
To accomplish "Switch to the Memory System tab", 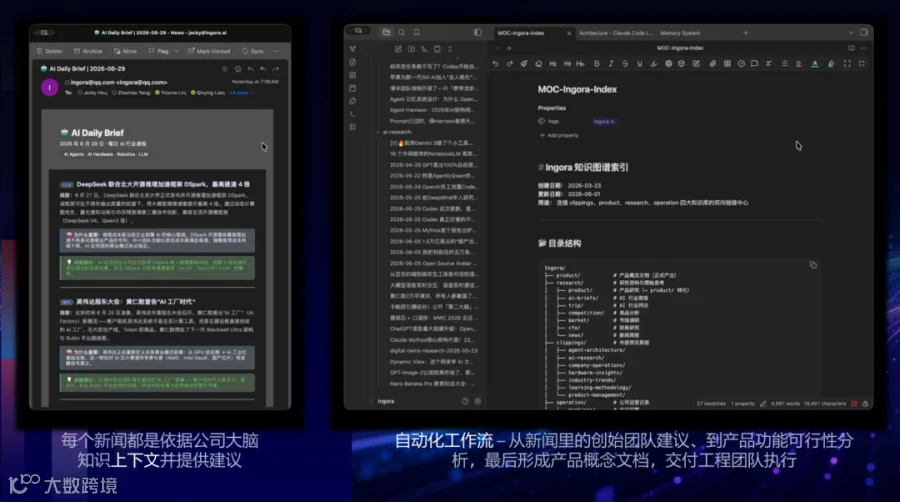I will coord(680,33).
